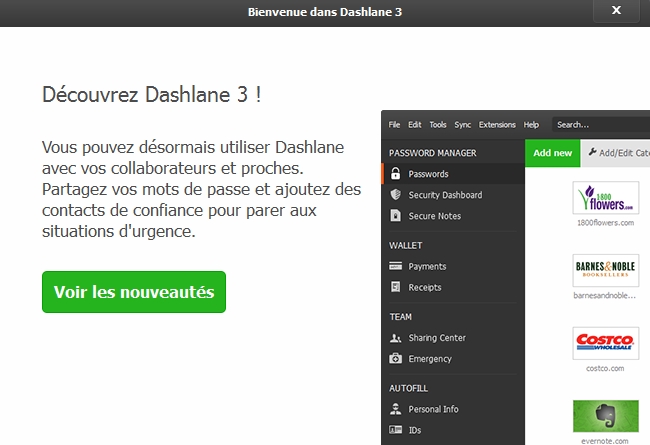The image size is (650, 445).
Task: Open the Sync menu
Action: click(x=463, y=125)
